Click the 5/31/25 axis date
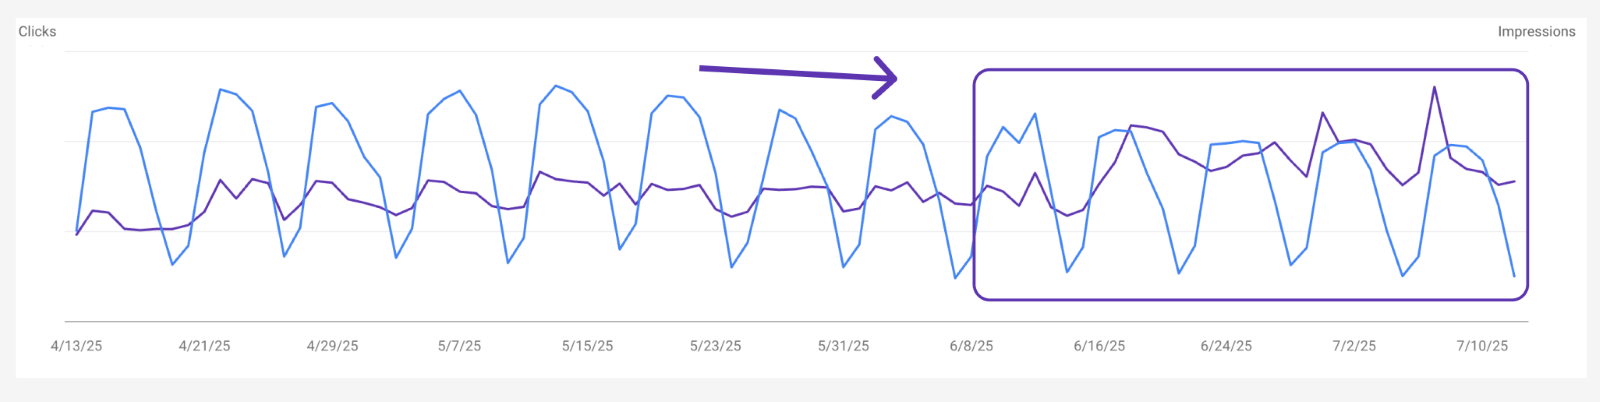 (x=843, y=346)
